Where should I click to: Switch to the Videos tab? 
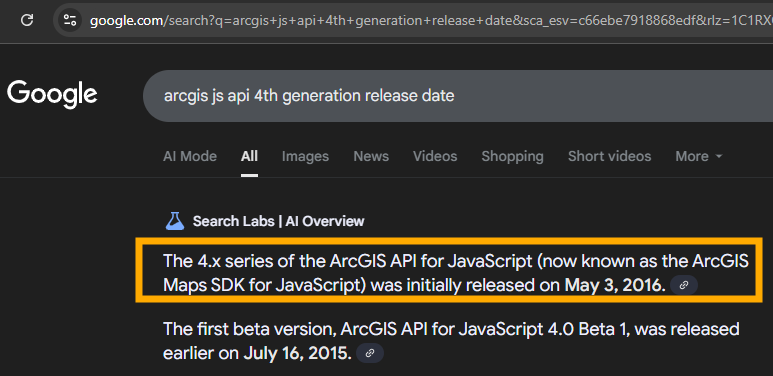point(435,157)
